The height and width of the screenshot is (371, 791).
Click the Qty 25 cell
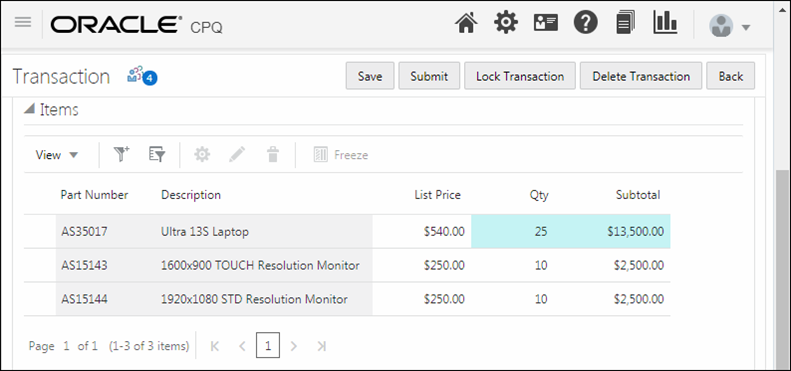(540, 232)
